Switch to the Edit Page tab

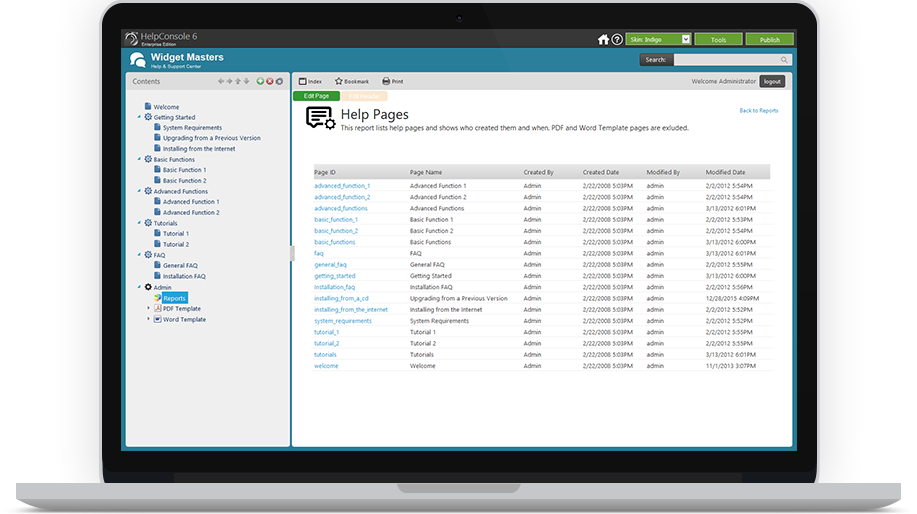(316, 96)
